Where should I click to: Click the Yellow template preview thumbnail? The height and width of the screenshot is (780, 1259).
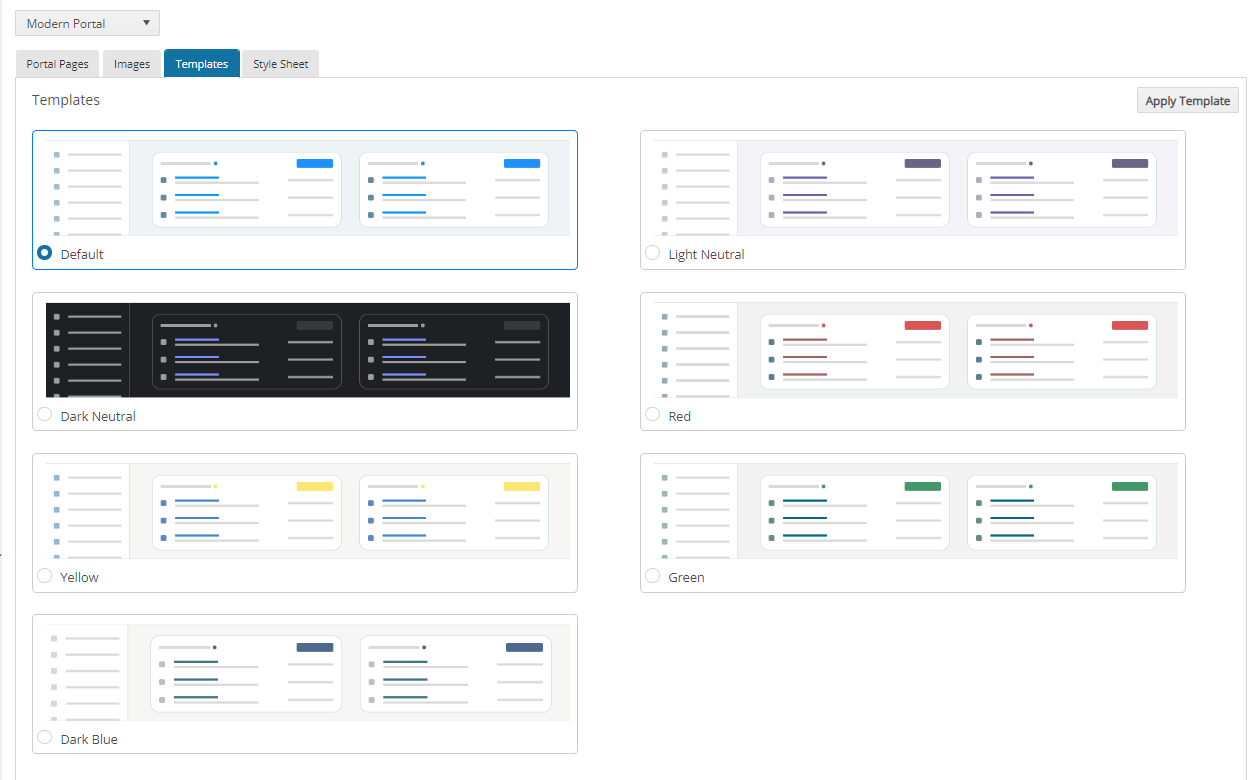(308, 511)
